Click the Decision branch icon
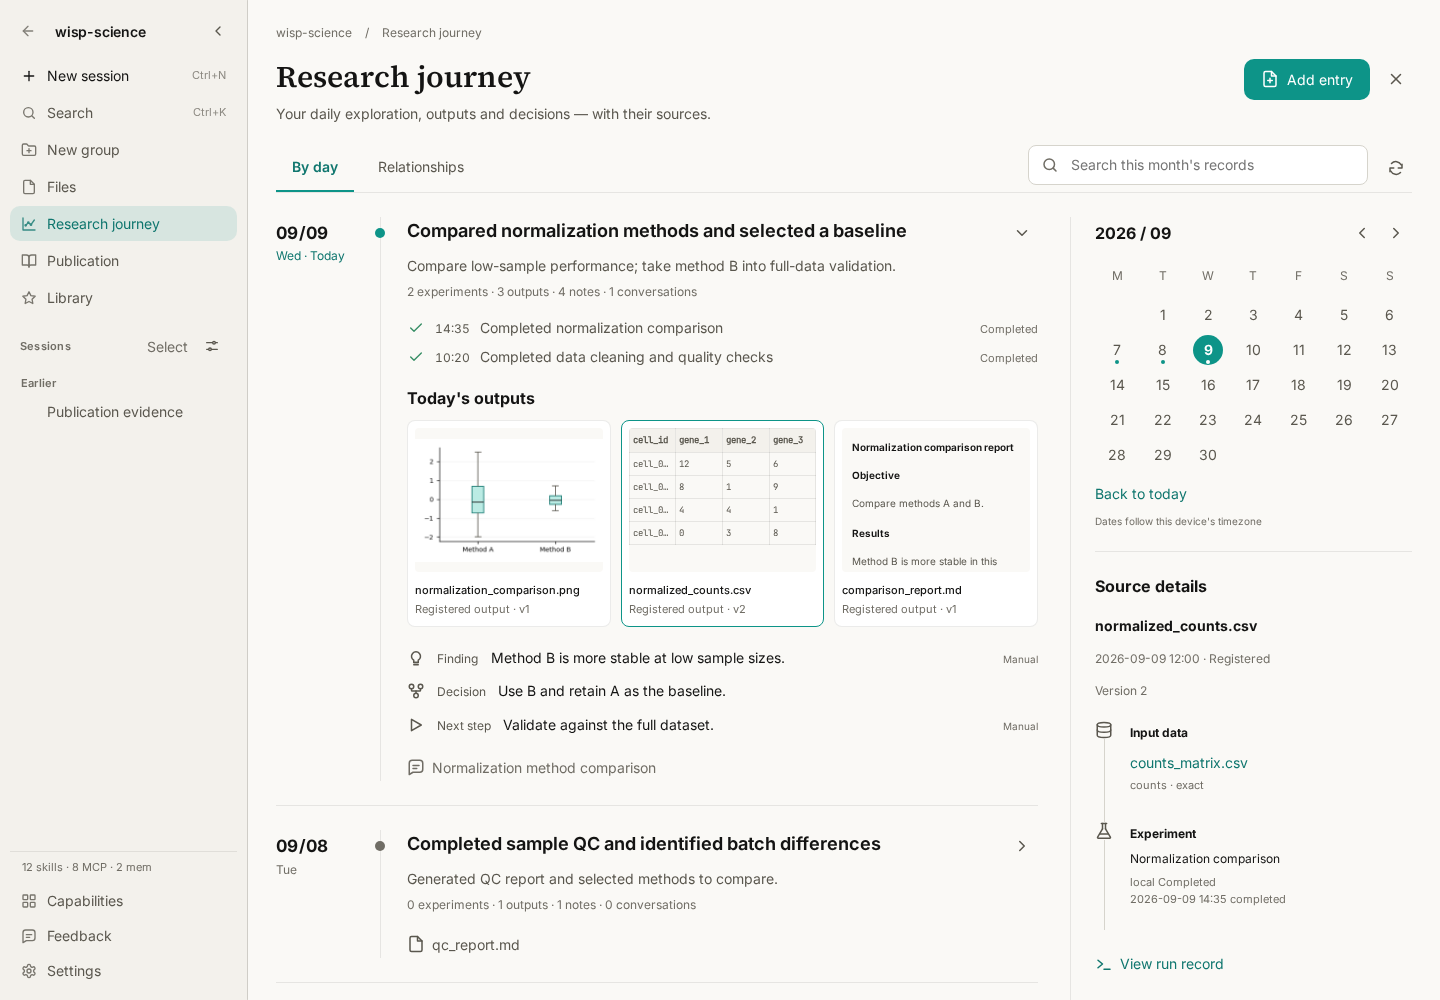 416,691
